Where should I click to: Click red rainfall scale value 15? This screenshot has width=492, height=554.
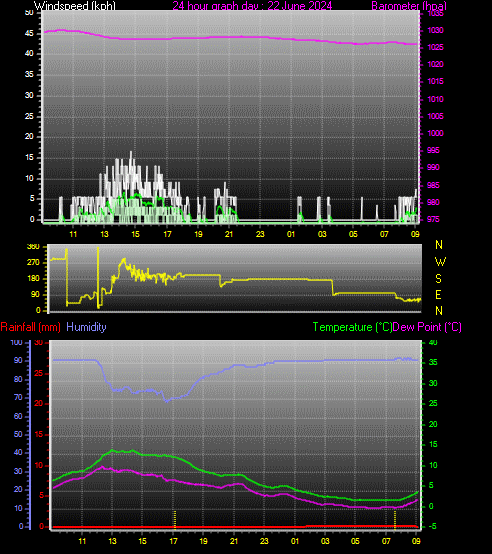coord(38,435)
